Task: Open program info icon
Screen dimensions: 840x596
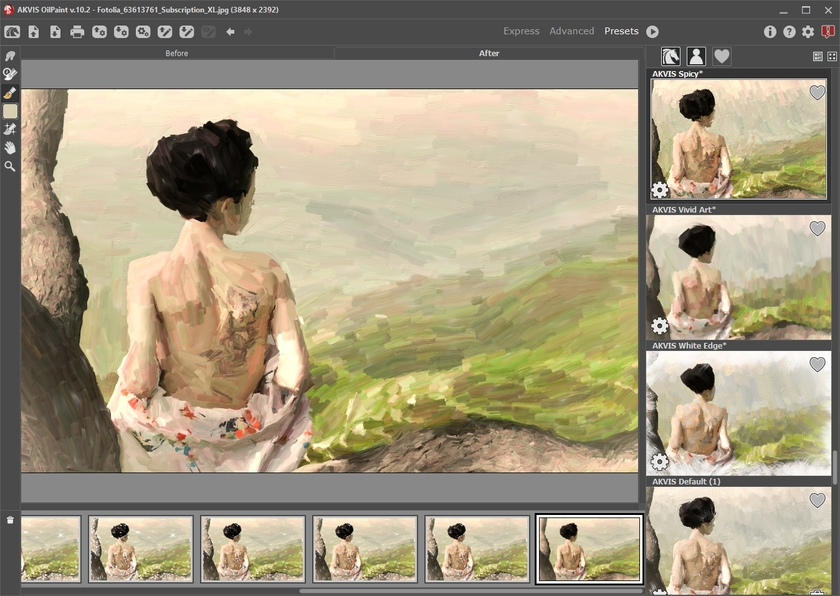Action: pos(770,32)
